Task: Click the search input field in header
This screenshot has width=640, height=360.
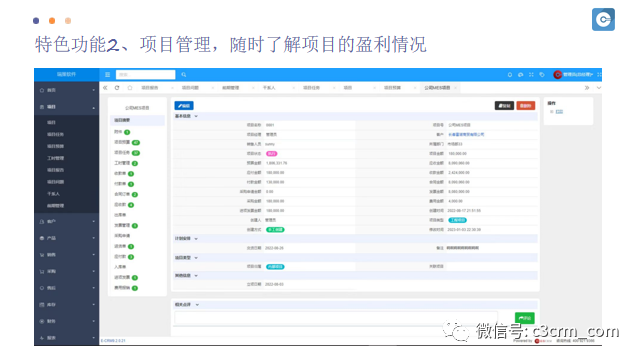Action: pyautogui.click(x=145, y=75)
